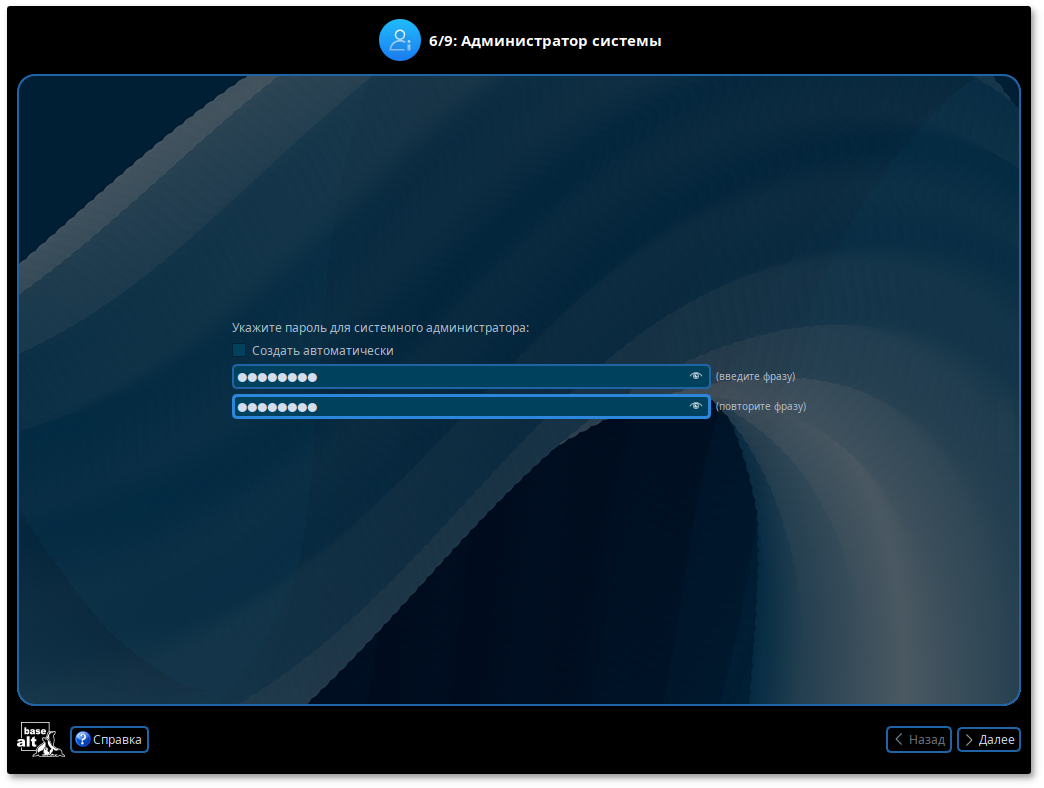Click the right chevron on Далее
The image size is (1044, 788).
pyautogui.click(x=968, y=739)
